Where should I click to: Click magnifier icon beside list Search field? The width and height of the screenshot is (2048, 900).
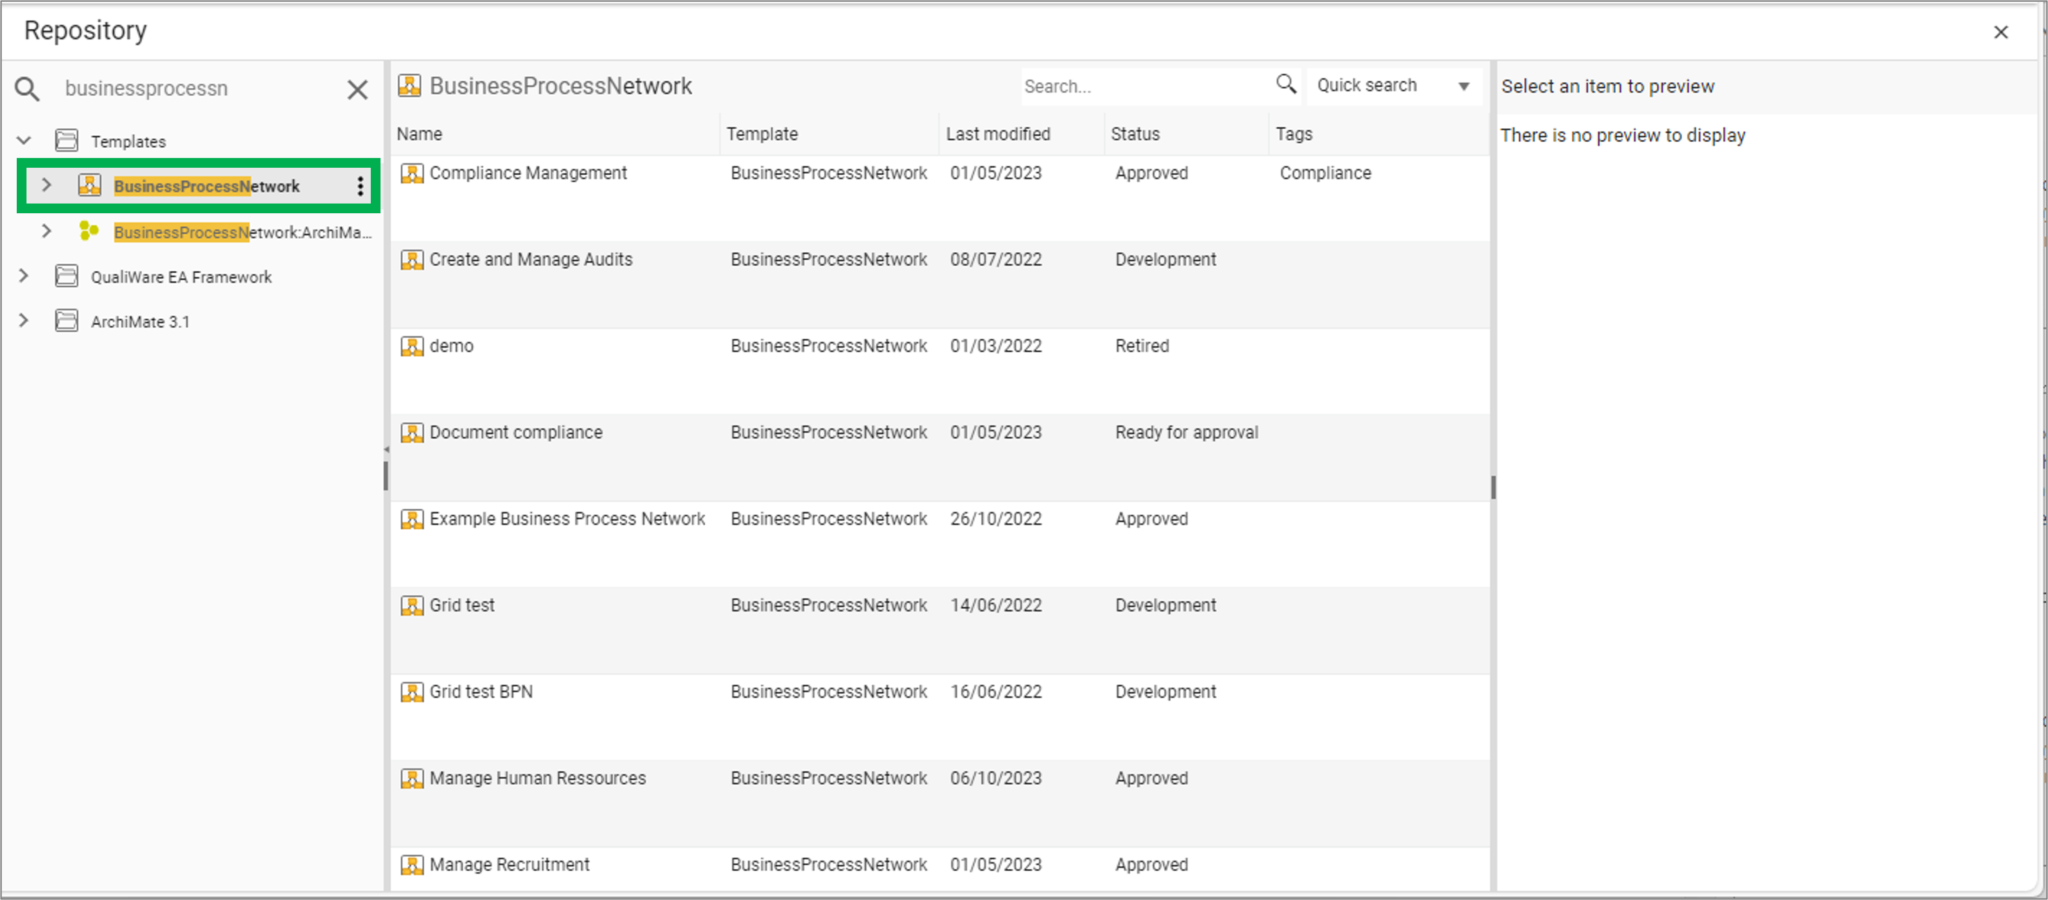(1286, 84)
